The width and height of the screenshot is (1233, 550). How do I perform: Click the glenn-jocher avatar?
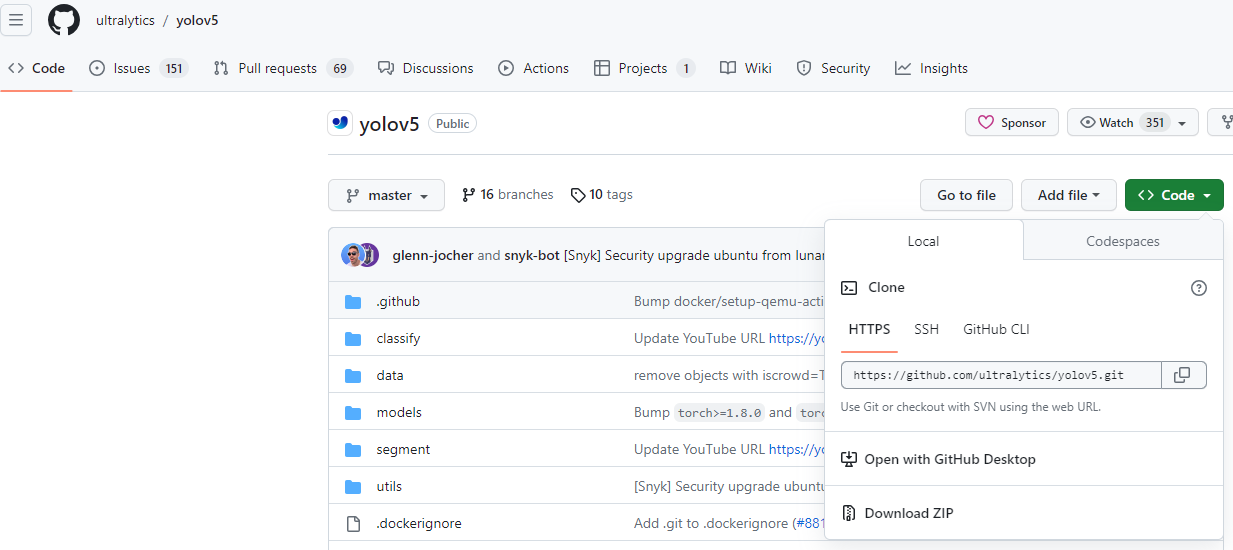[x=351, y=255]
